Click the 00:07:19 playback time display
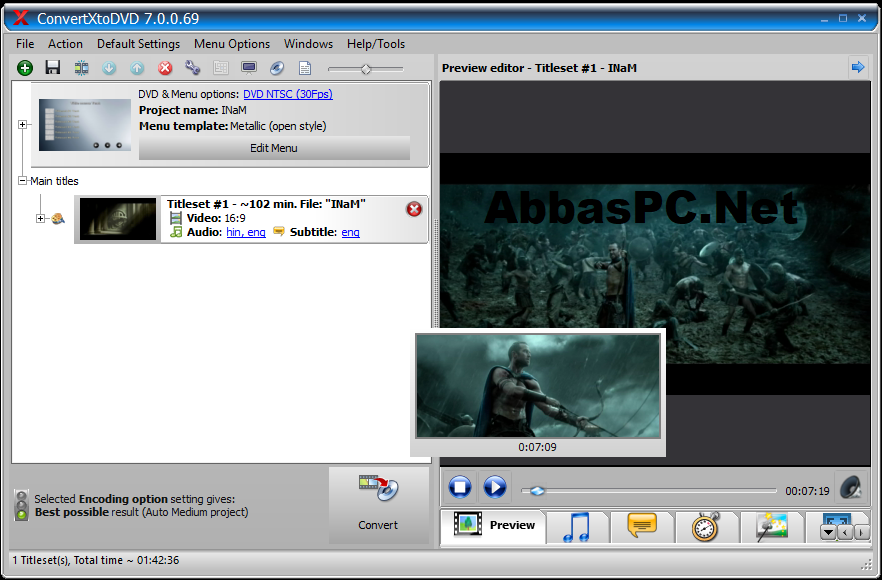Screen dimensions: 882x580 [x=807, y=491]
